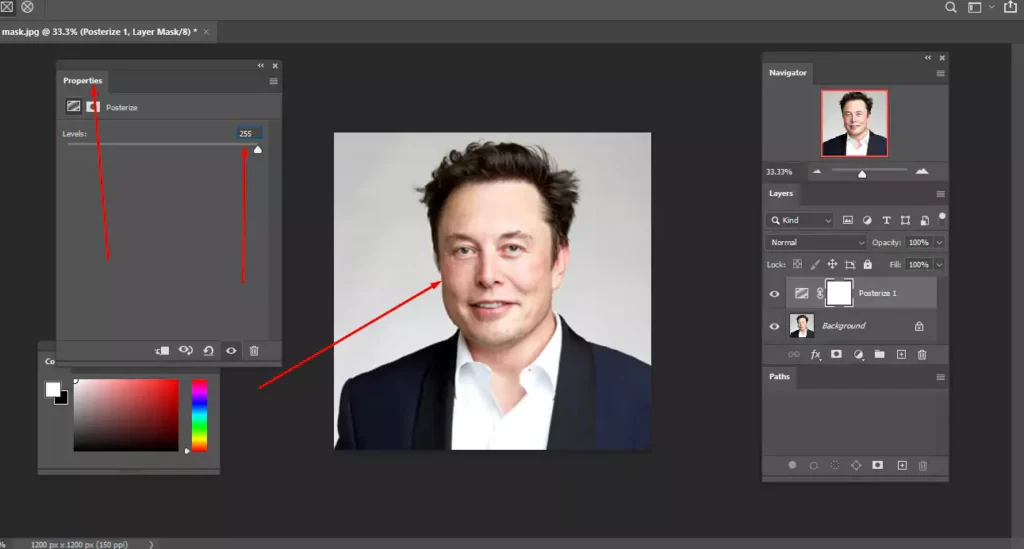The image size is (1024, 549).
Task: Delete current path trash icon
Action: pyautogui.click(x=923, y=465)
